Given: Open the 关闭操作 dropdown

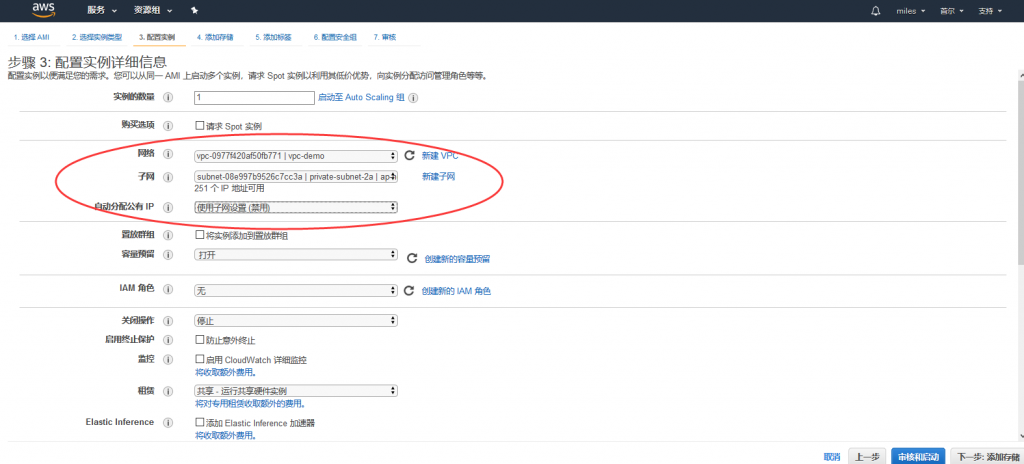Looking at the screenshot, I should click(296, 321).
